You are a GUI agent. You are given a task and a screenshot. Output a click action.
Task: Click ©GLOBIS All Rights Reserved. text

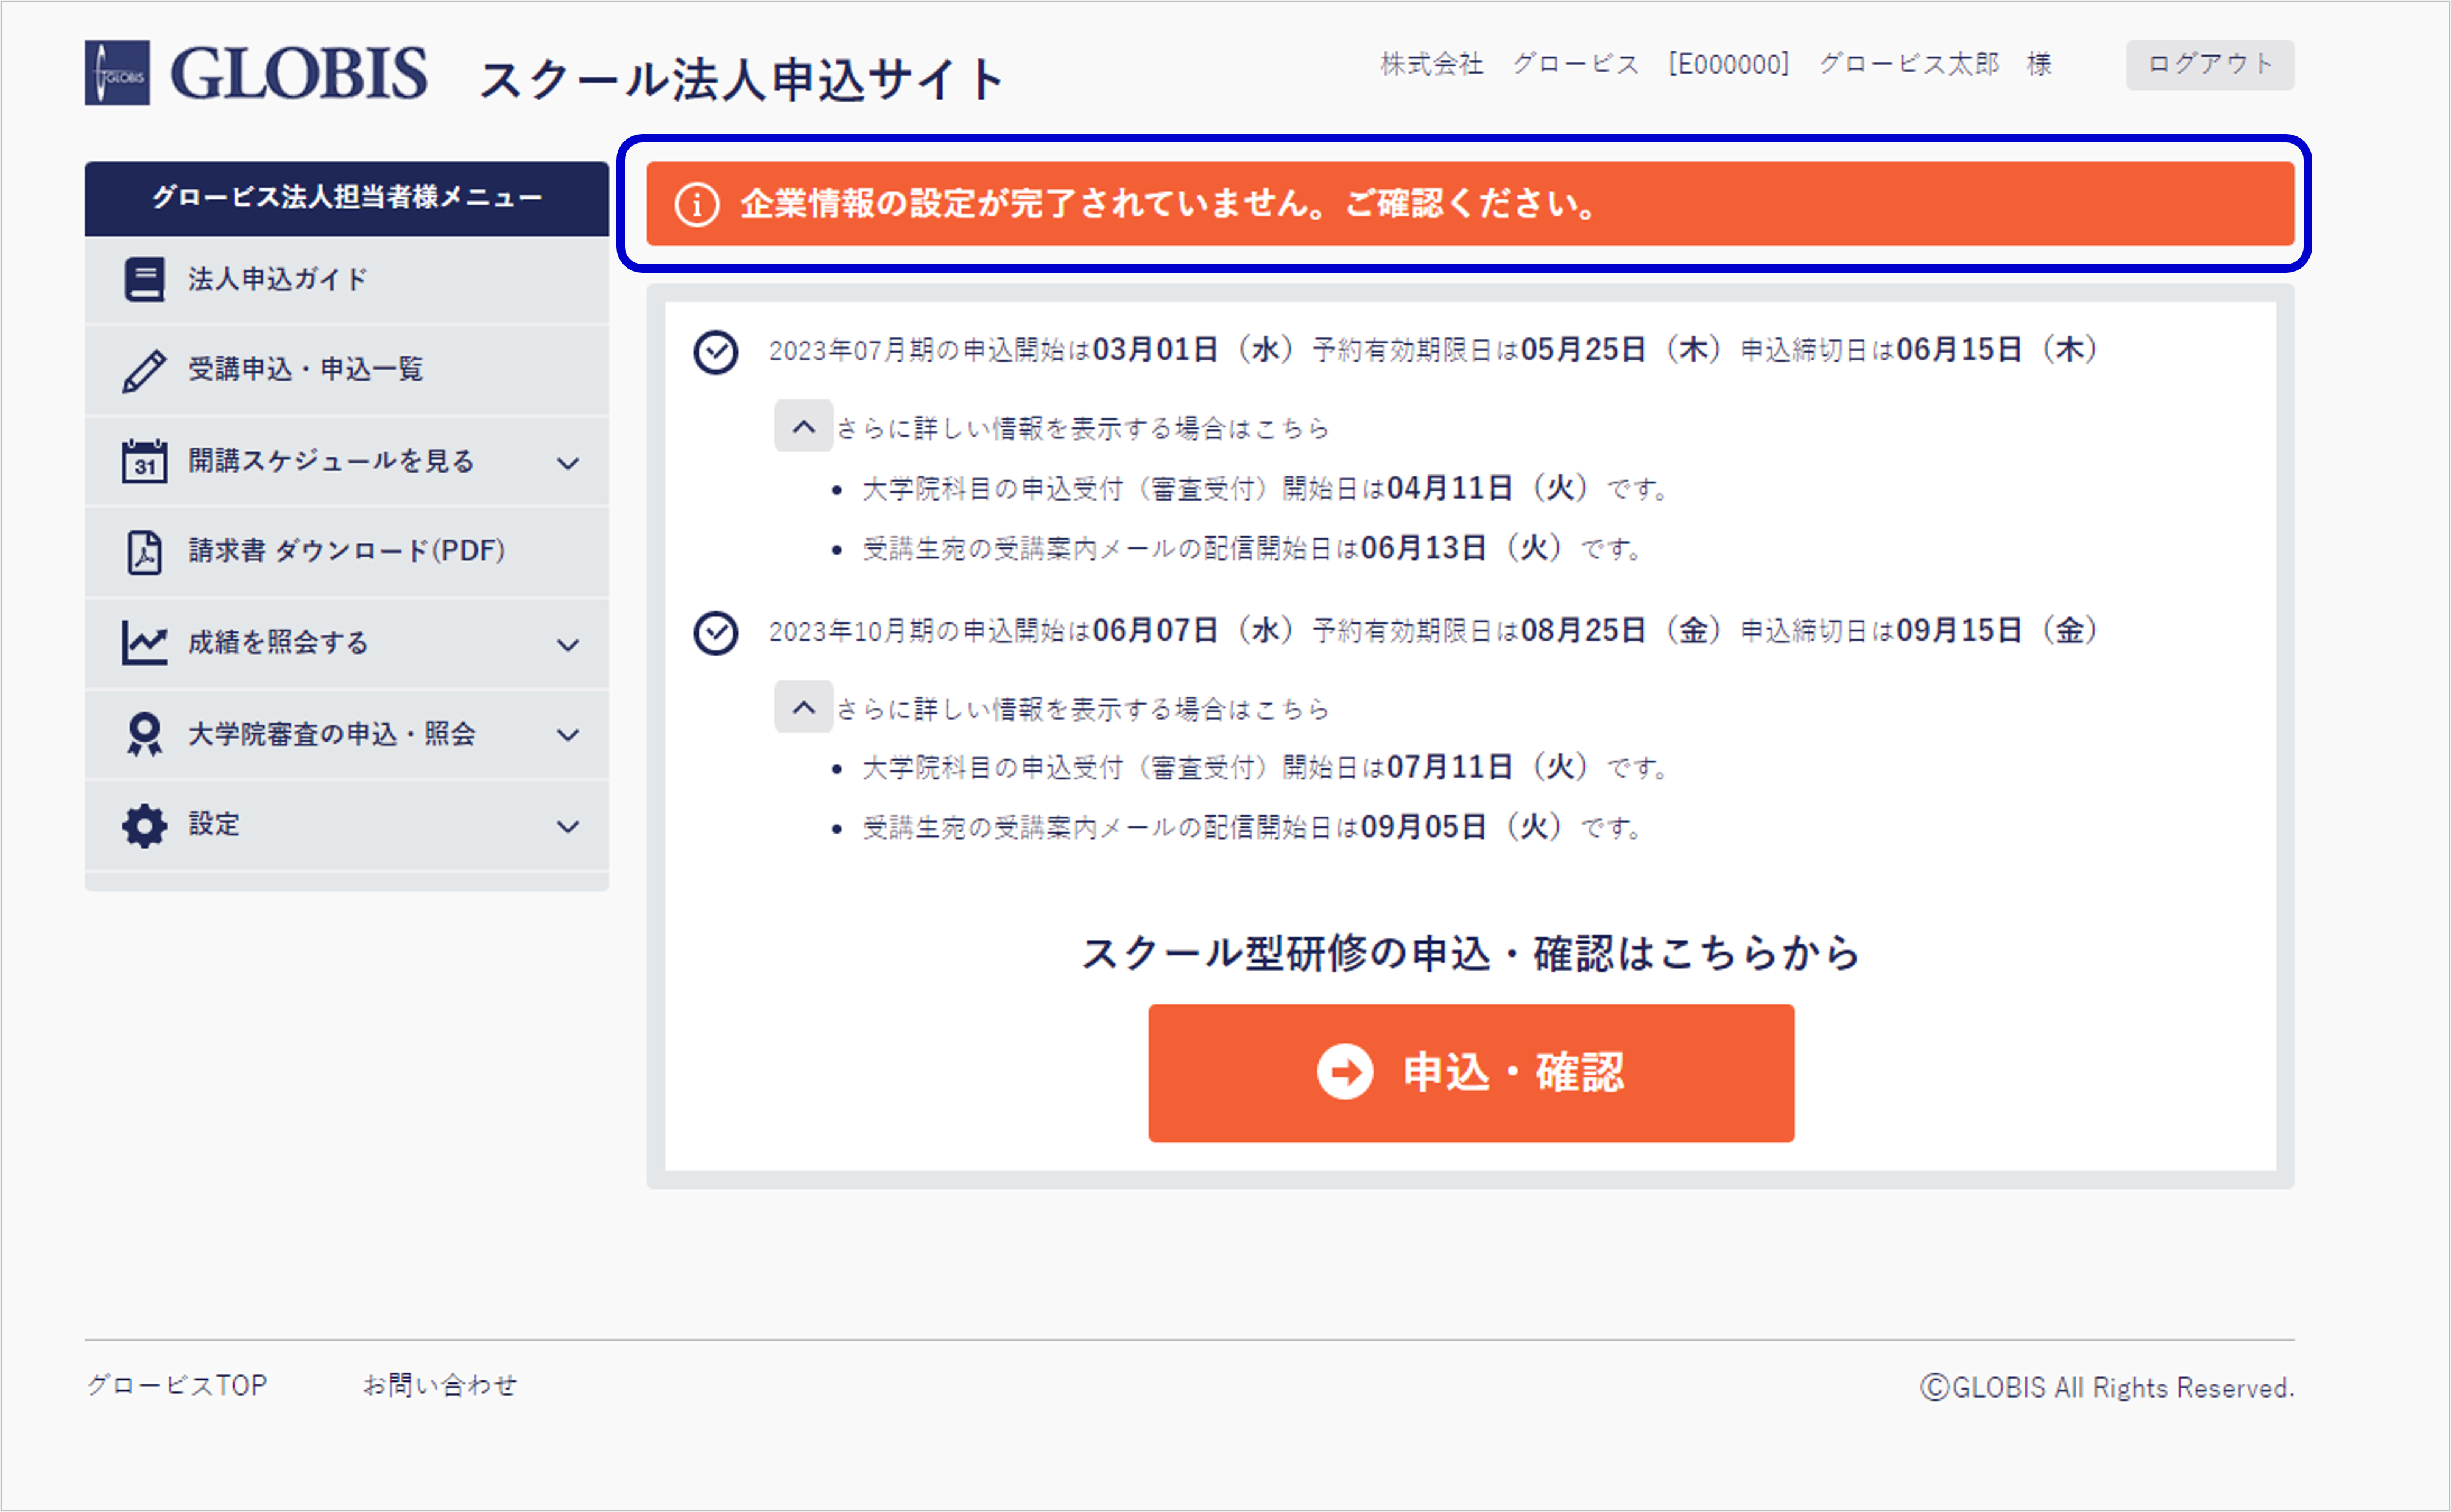(2107, 1388)
